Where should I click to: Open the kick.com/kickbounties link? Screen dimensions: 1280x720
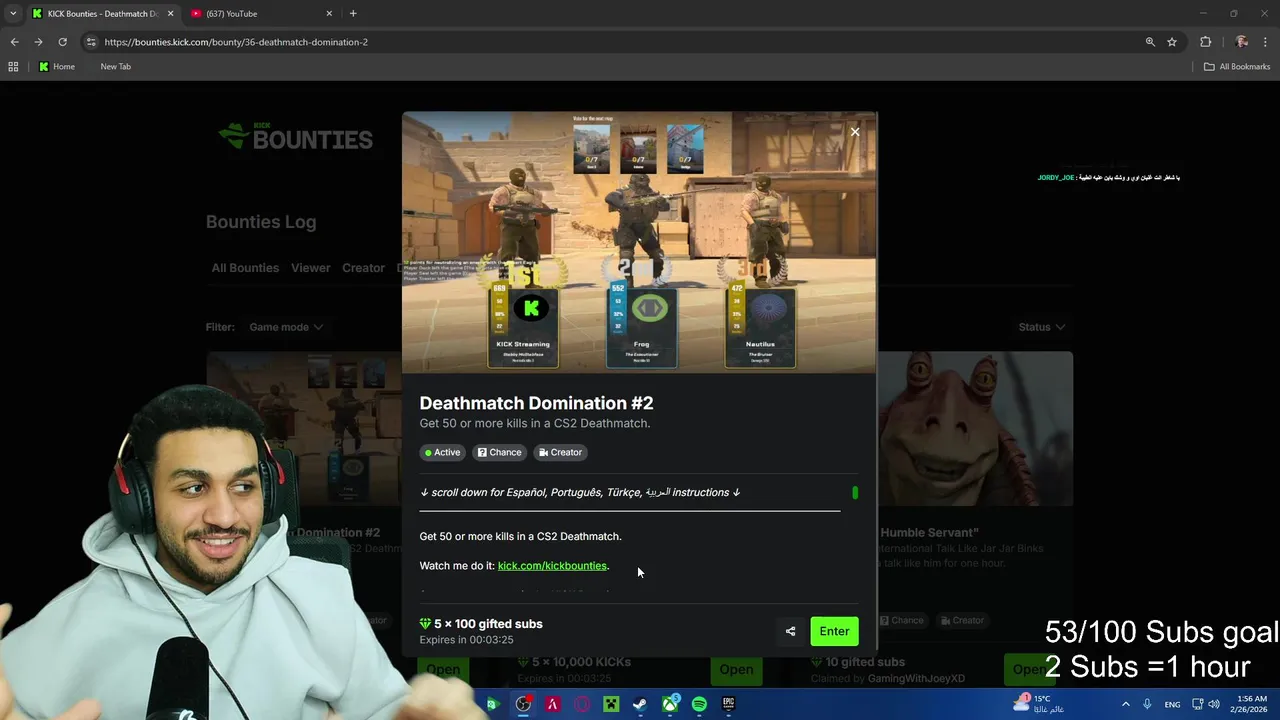[552, 566]
